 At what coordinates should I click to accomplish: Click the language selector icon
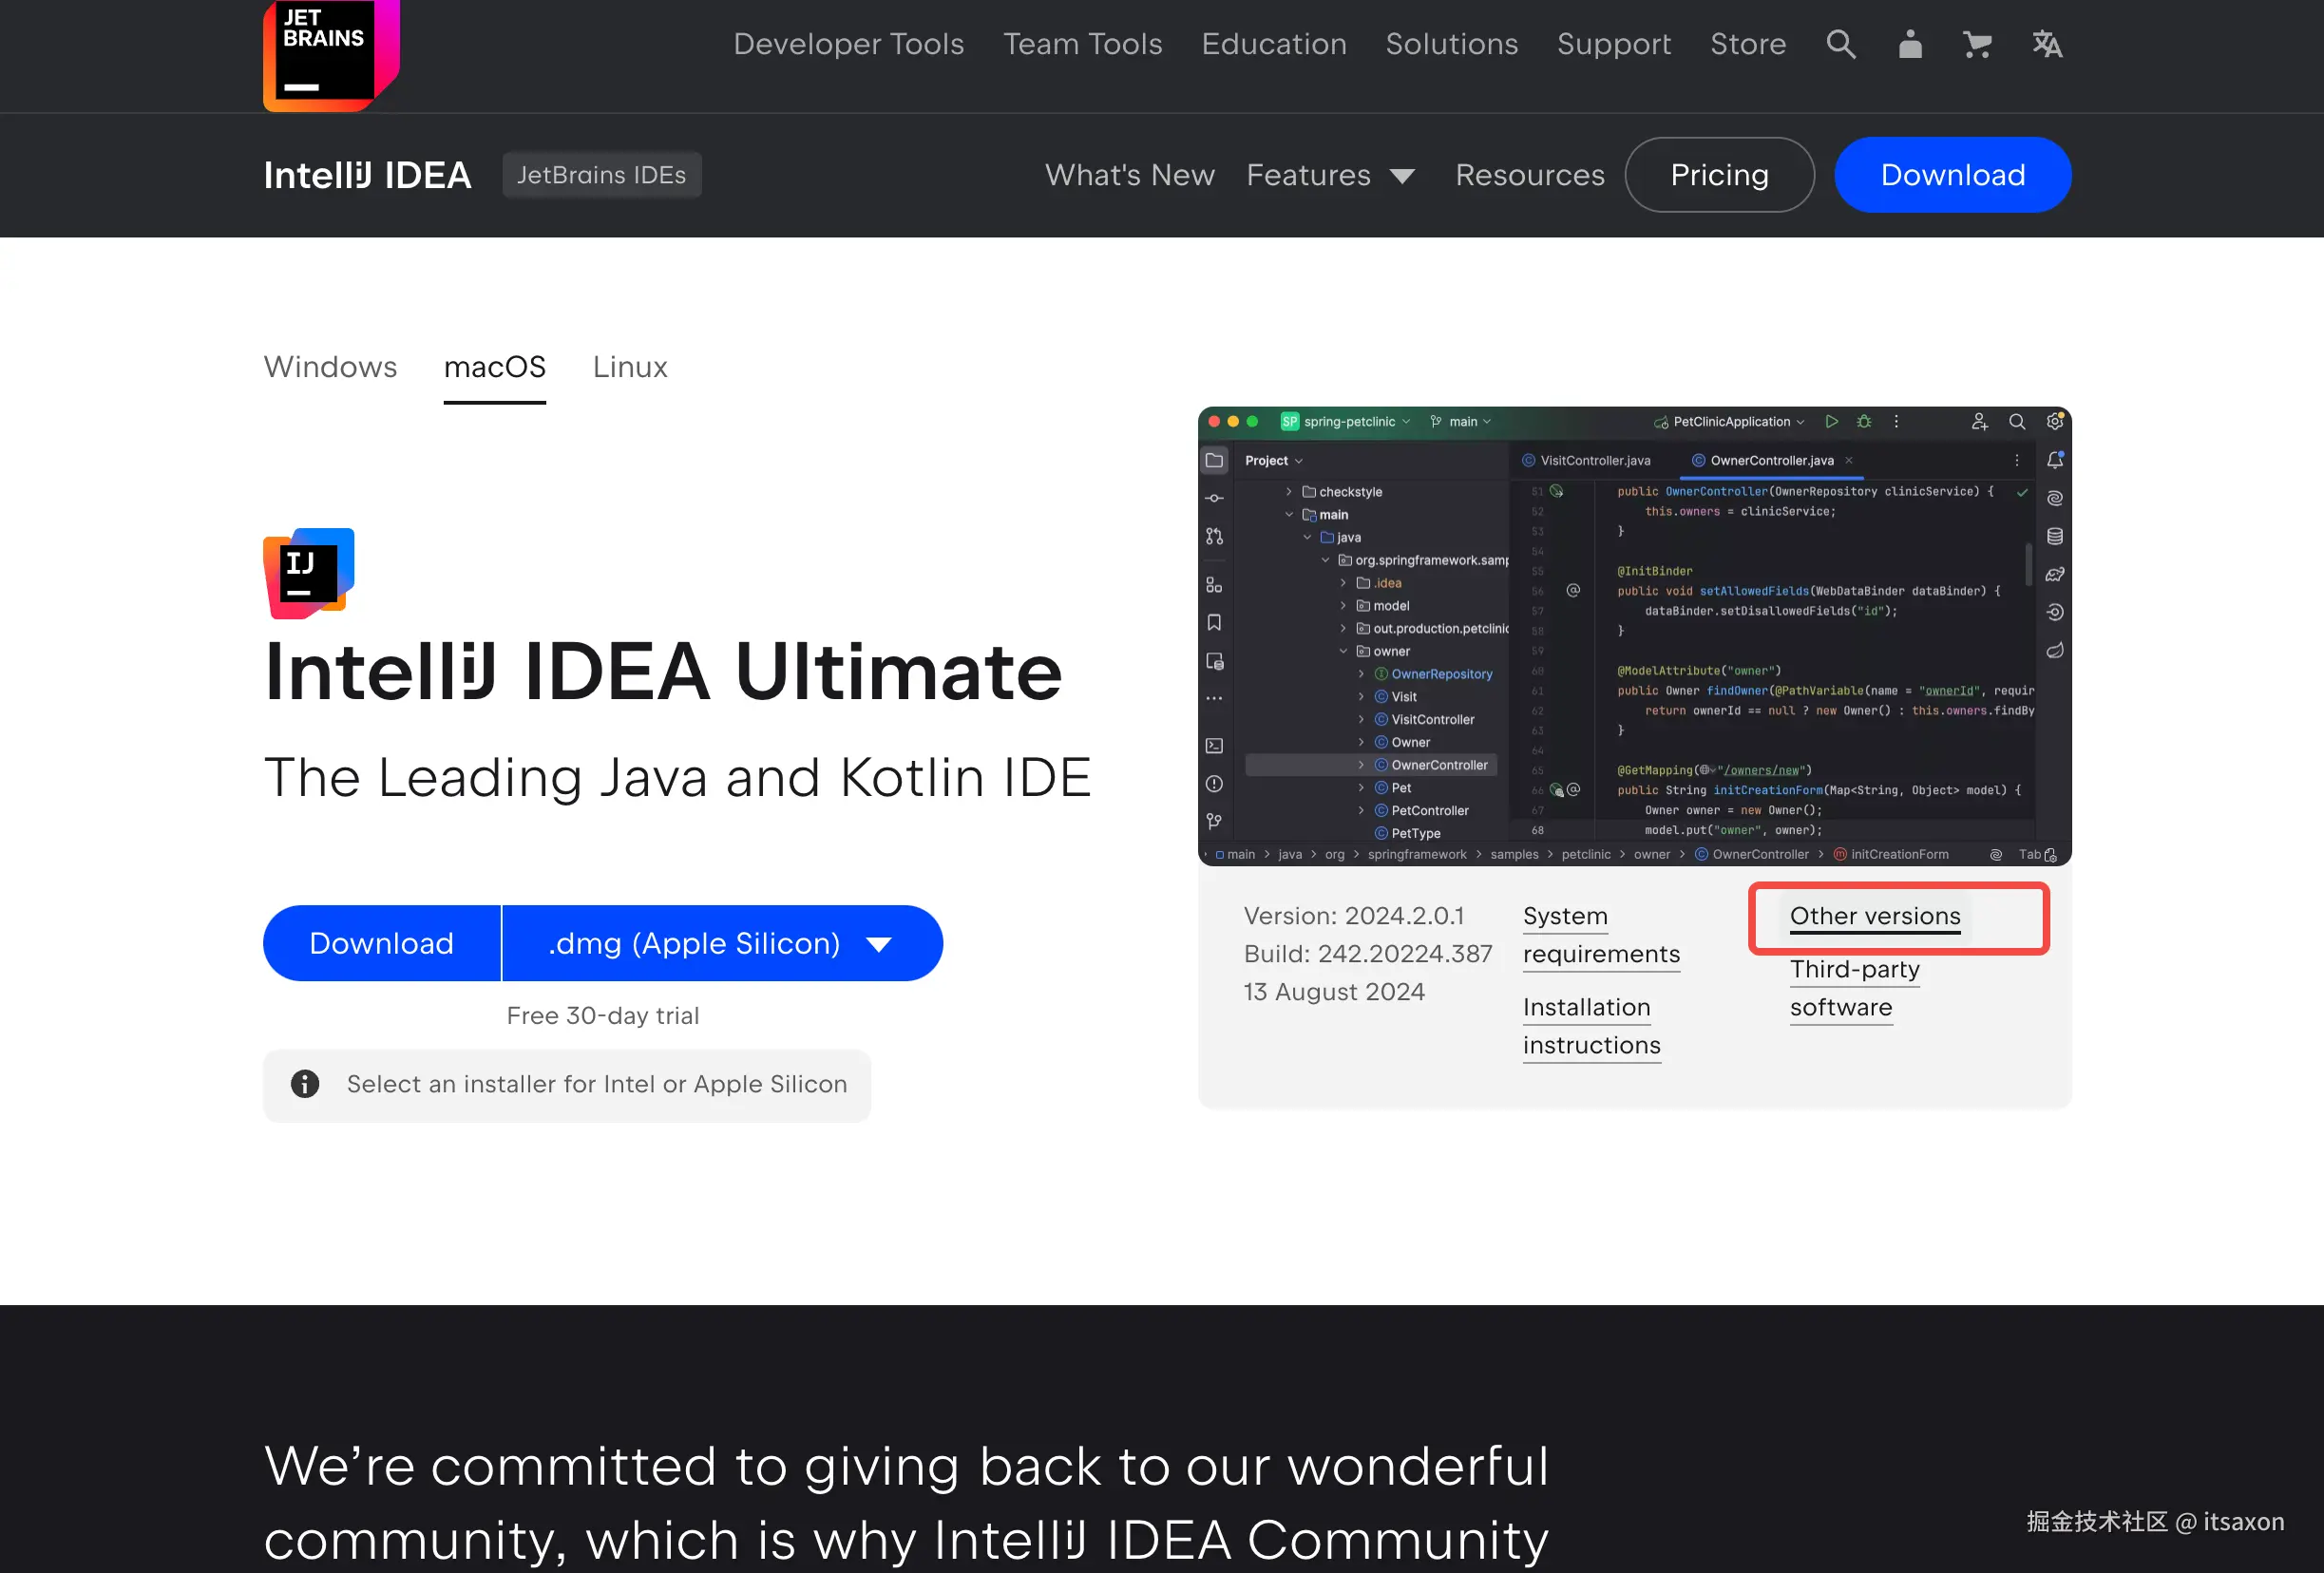pyautogui.click(x=2046, y=44)
